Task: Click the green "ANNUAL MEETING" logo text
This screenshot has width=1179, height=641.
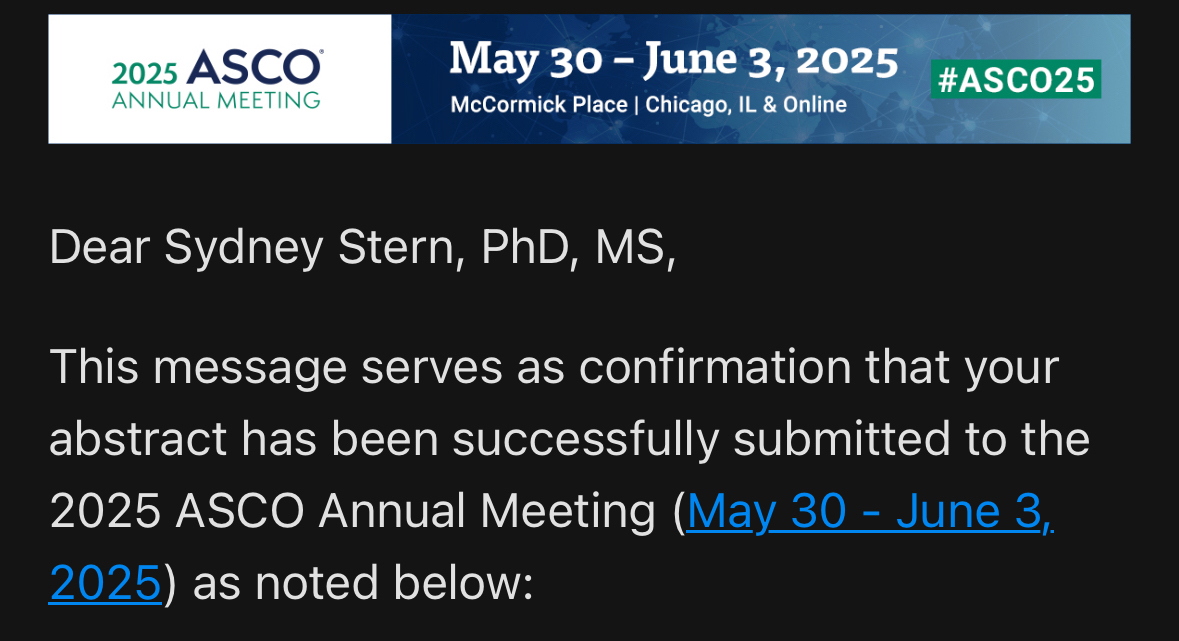Action: click(217, 100)
